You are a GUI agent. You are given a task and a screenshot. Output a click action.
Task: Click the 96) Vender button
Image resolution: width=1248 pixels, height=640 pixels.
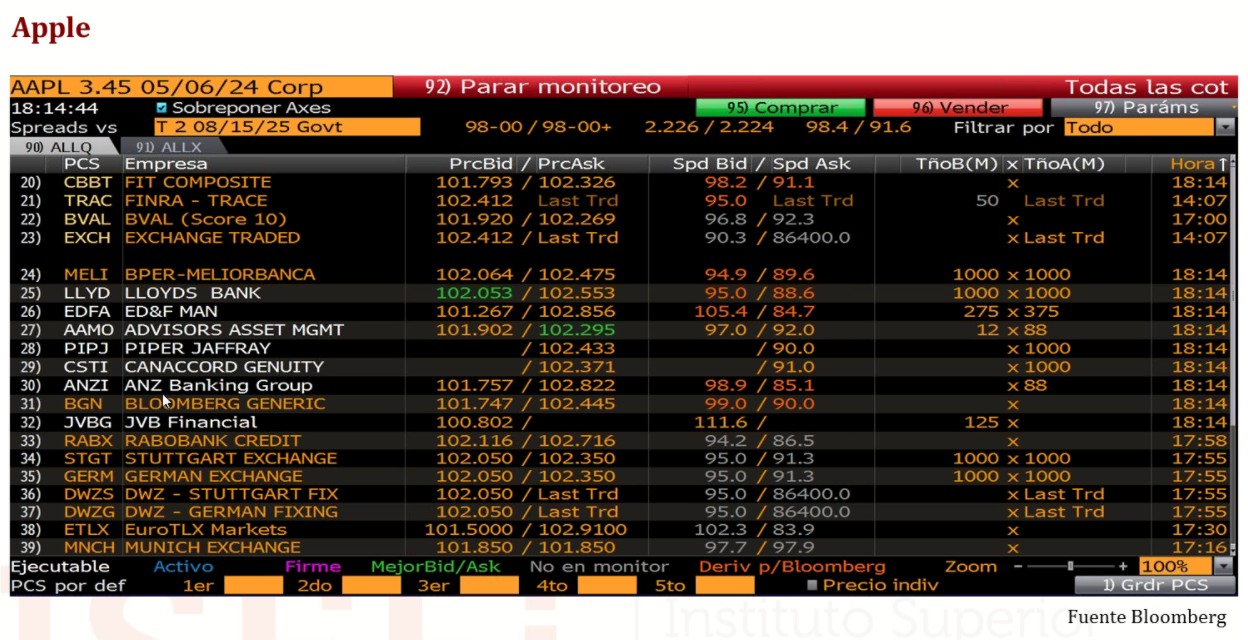(x=958, y=108)
